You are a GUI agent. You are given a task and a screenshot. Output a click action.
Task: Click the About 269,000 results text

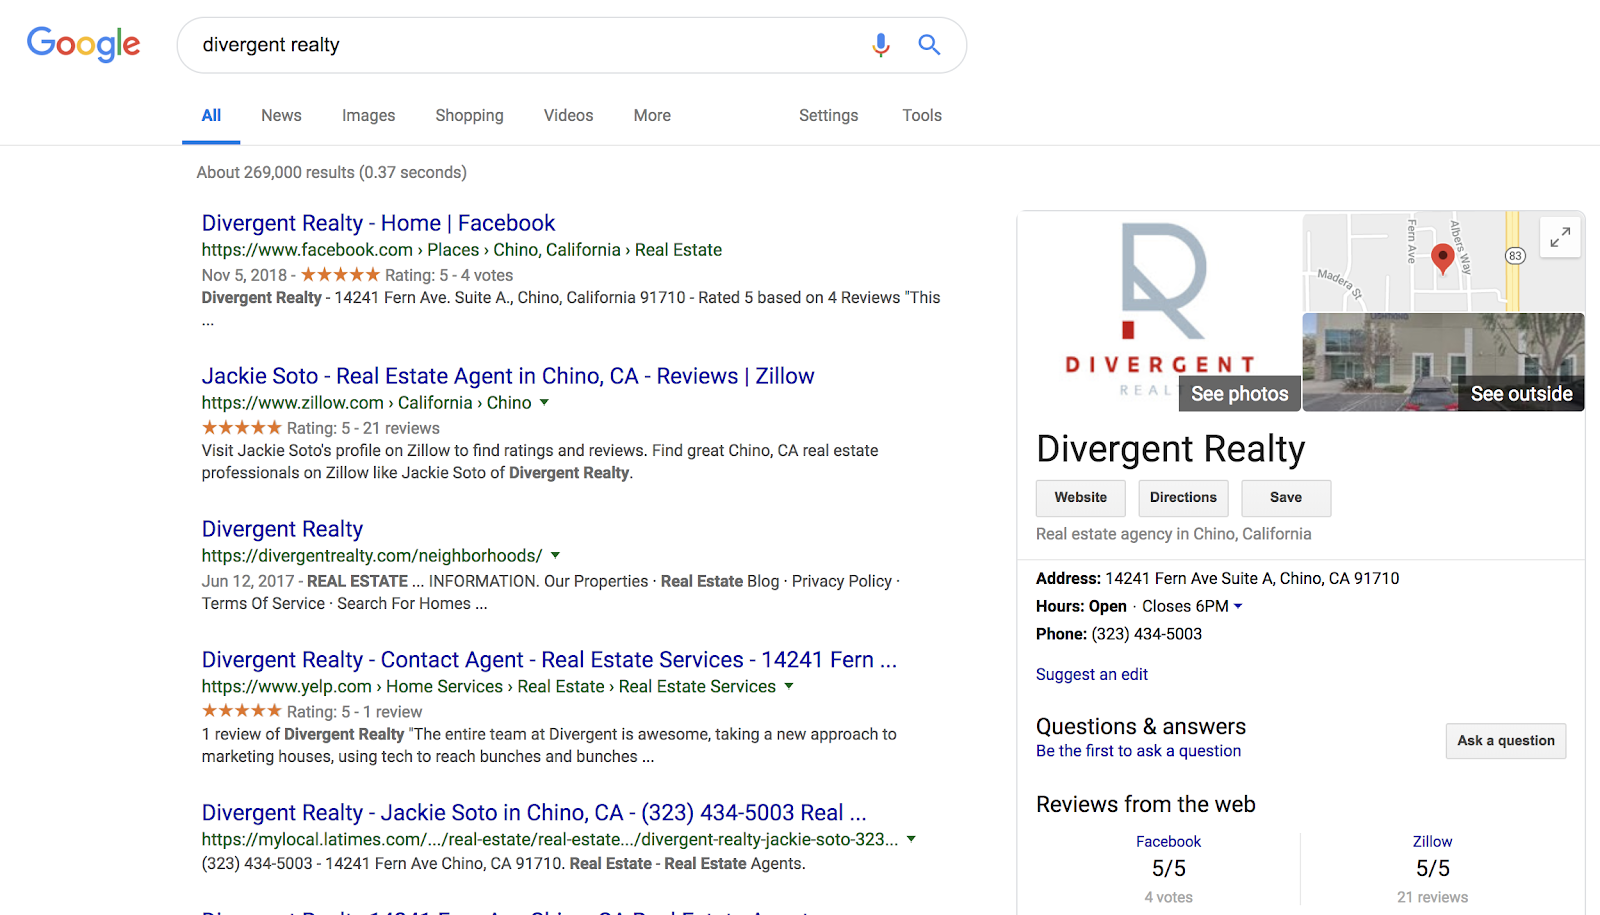click(332, 172)
